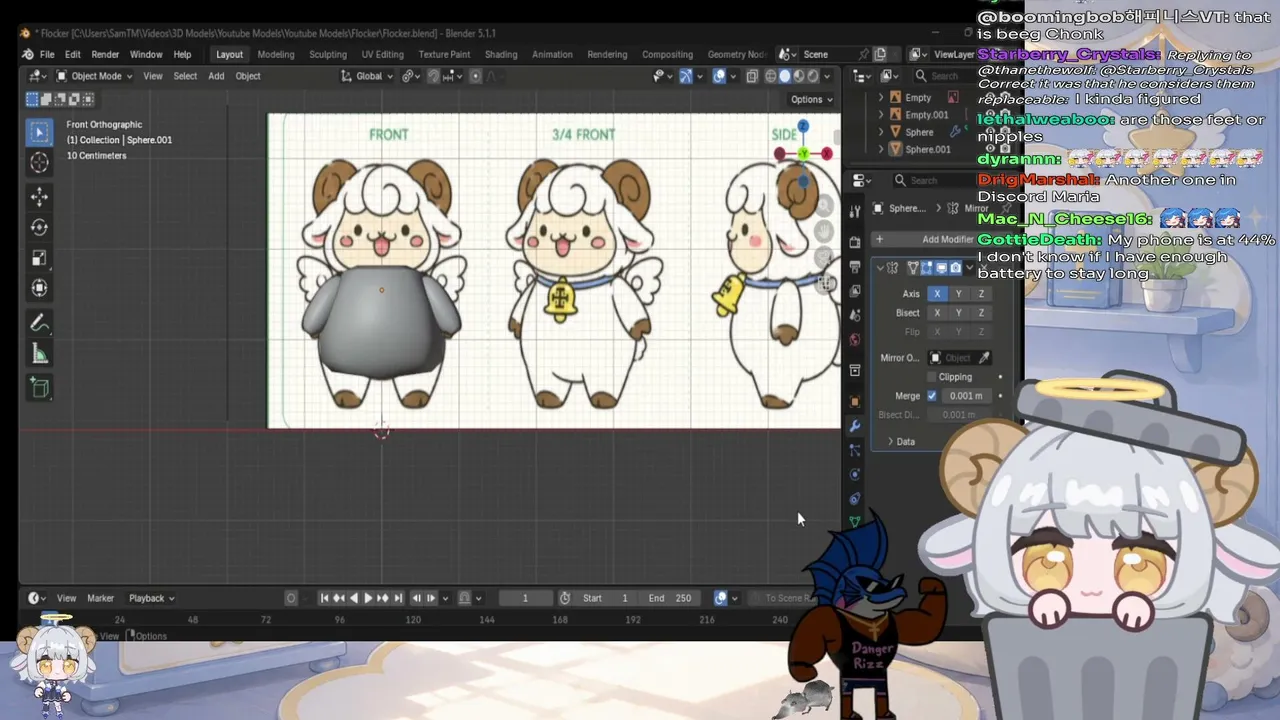Open the Render menu
Screen dimensions: 1280x720
105,54
